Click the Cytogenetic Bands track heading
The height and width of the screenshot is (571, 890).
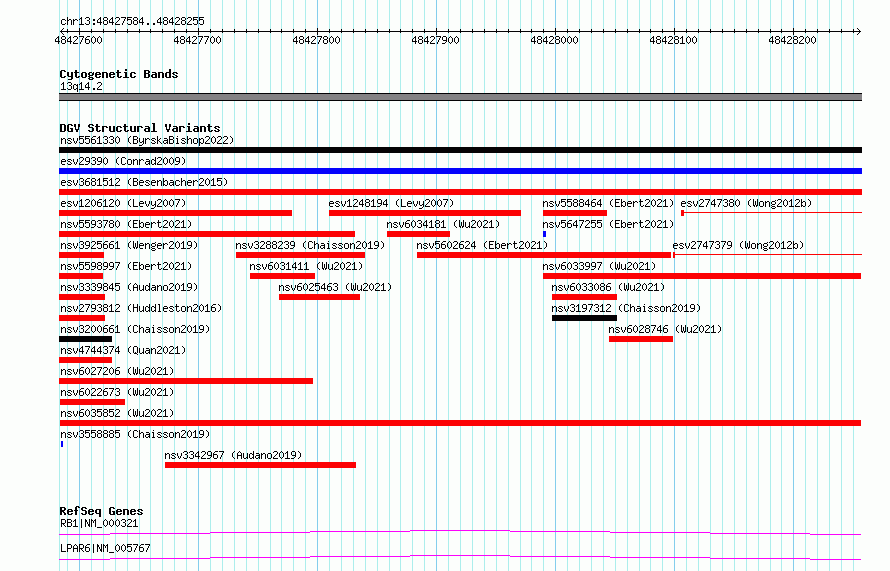point(119,74)
